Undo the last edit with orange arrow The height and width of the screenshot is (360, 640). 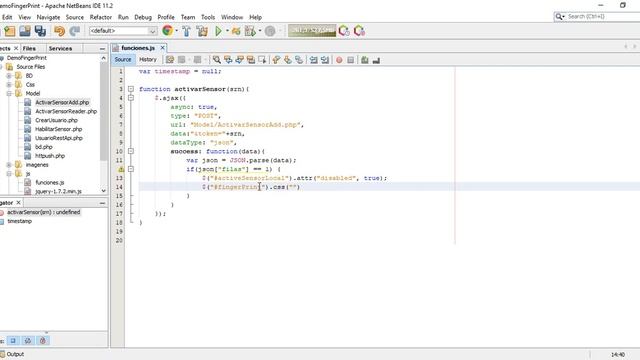[60, 31]
